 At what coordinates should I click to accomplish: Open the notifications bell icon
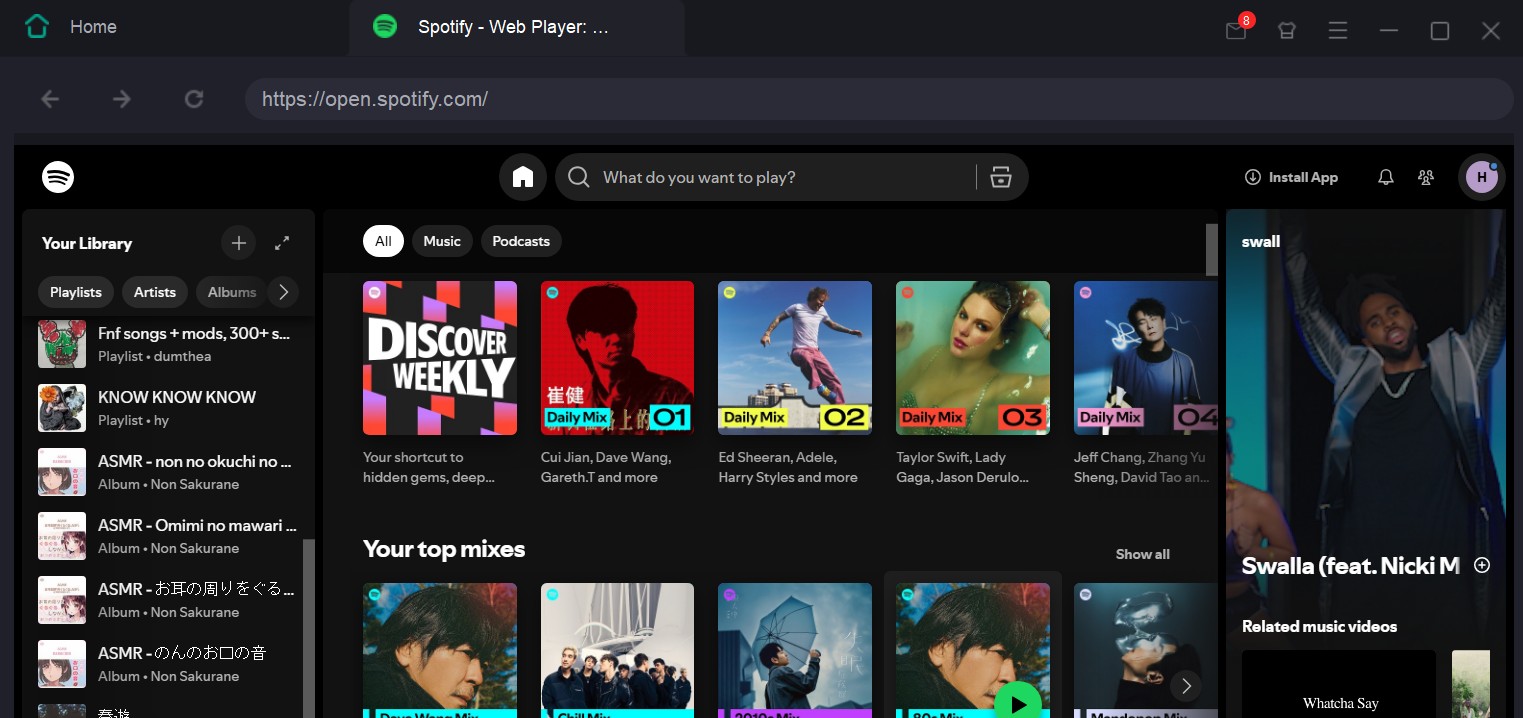coord(1385,177)
